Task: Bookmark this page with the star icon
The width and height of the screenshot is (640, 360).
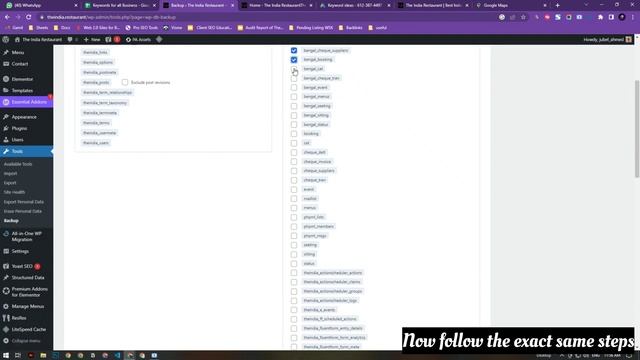Action: pos(523,17)
